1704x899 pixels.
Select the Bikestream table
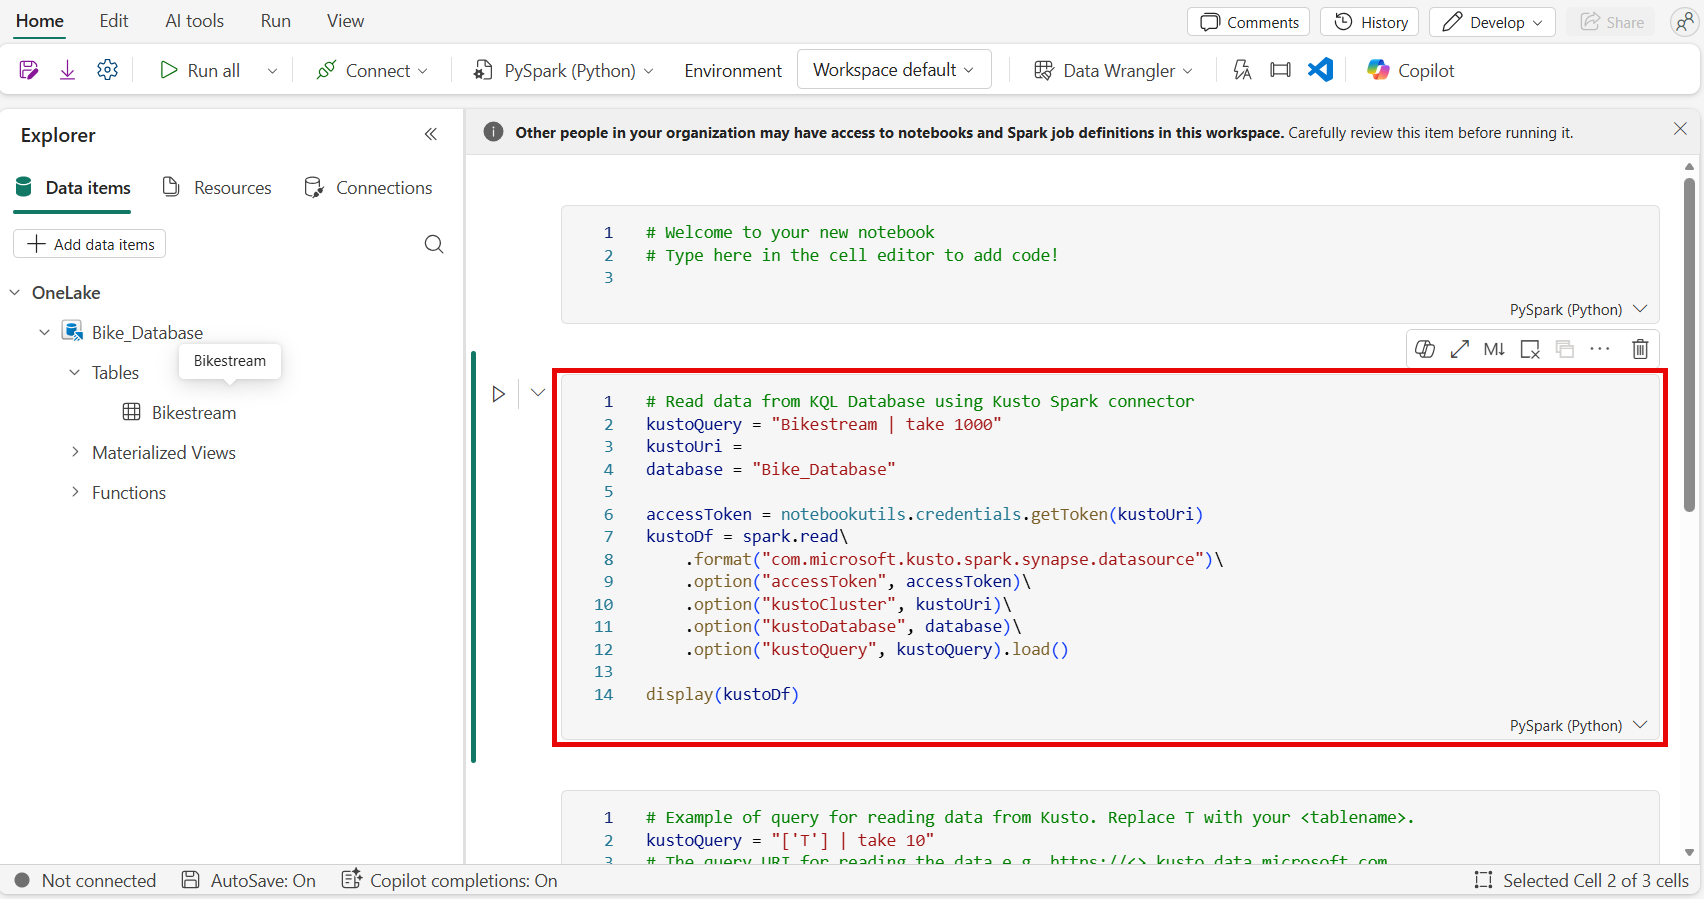180,413
